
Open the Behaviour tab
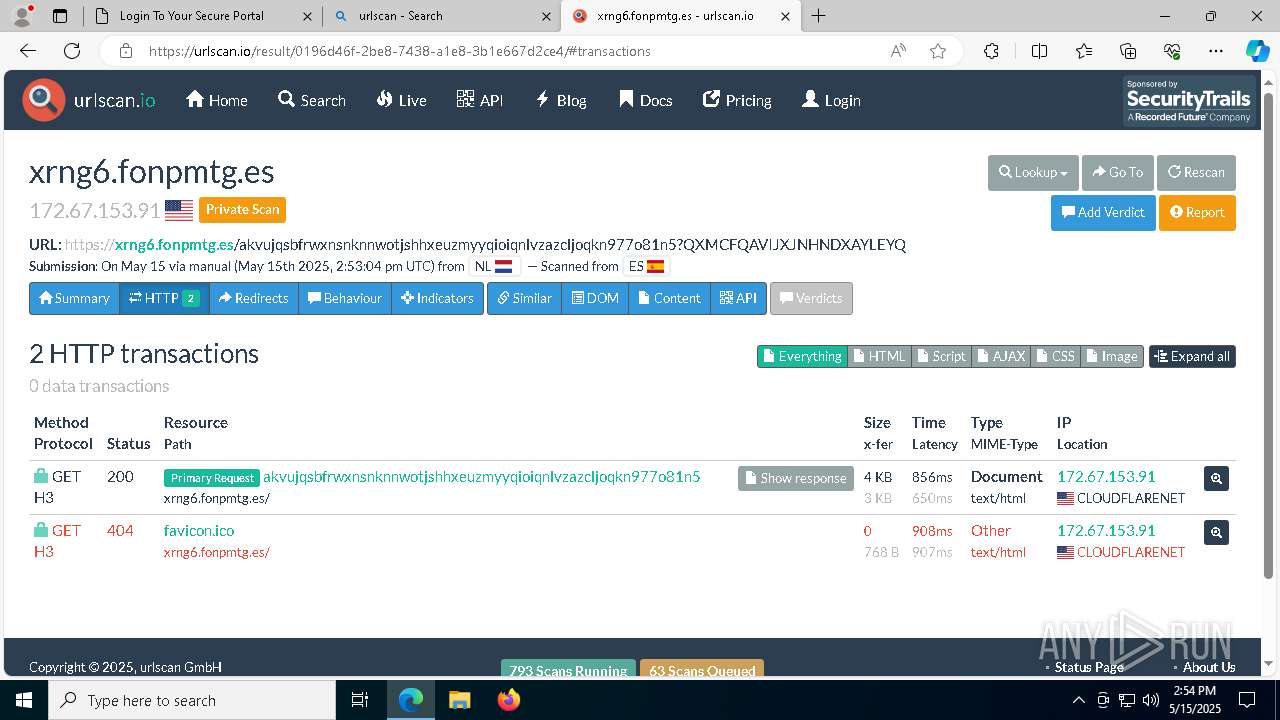(x=344, y=298)
